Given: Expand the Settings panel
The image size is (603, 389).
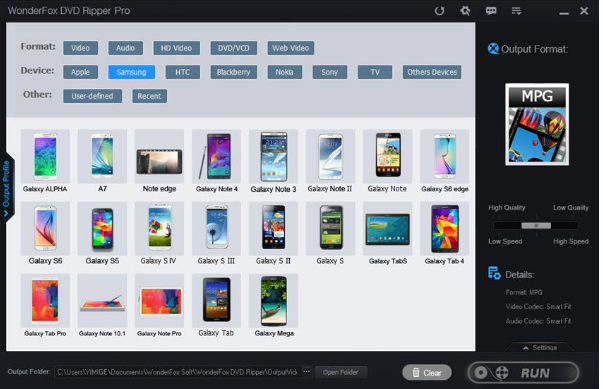Looking at the screenshot, I should 540,347.
